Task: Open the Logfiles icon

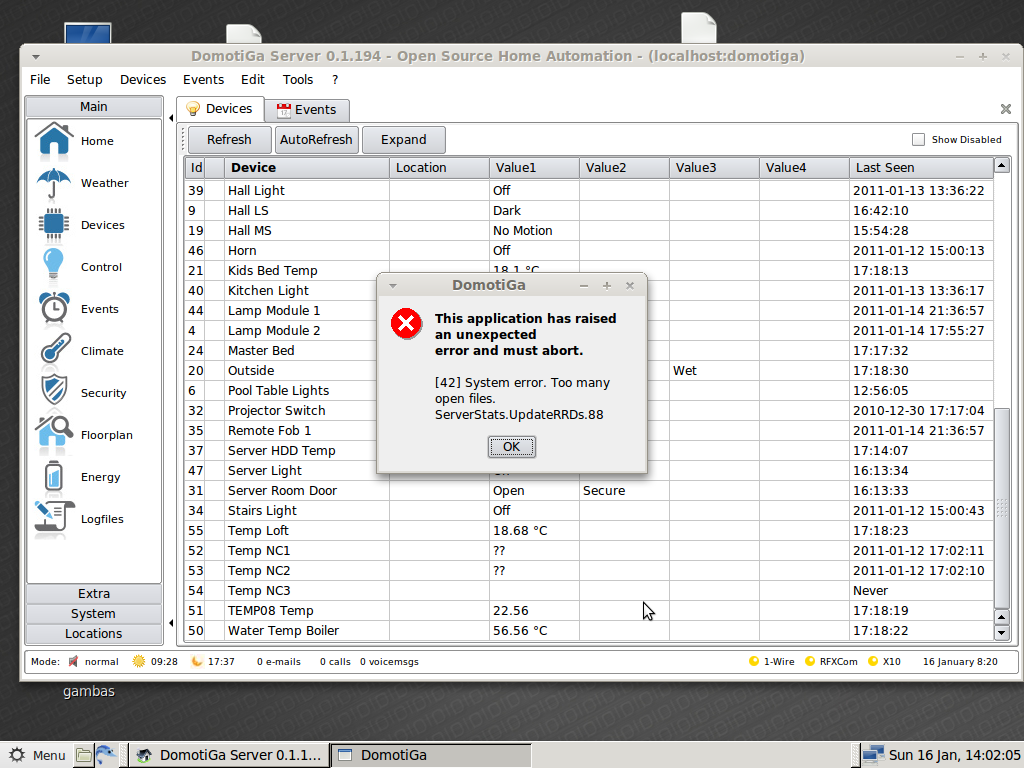Action: (x=54, y=519)
